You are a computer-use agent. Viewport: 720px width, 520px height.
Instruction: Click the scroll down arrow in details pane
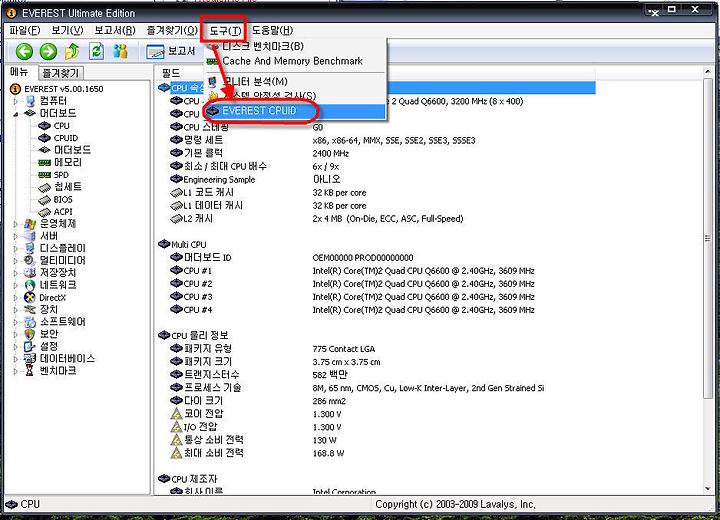coord(707,489)
